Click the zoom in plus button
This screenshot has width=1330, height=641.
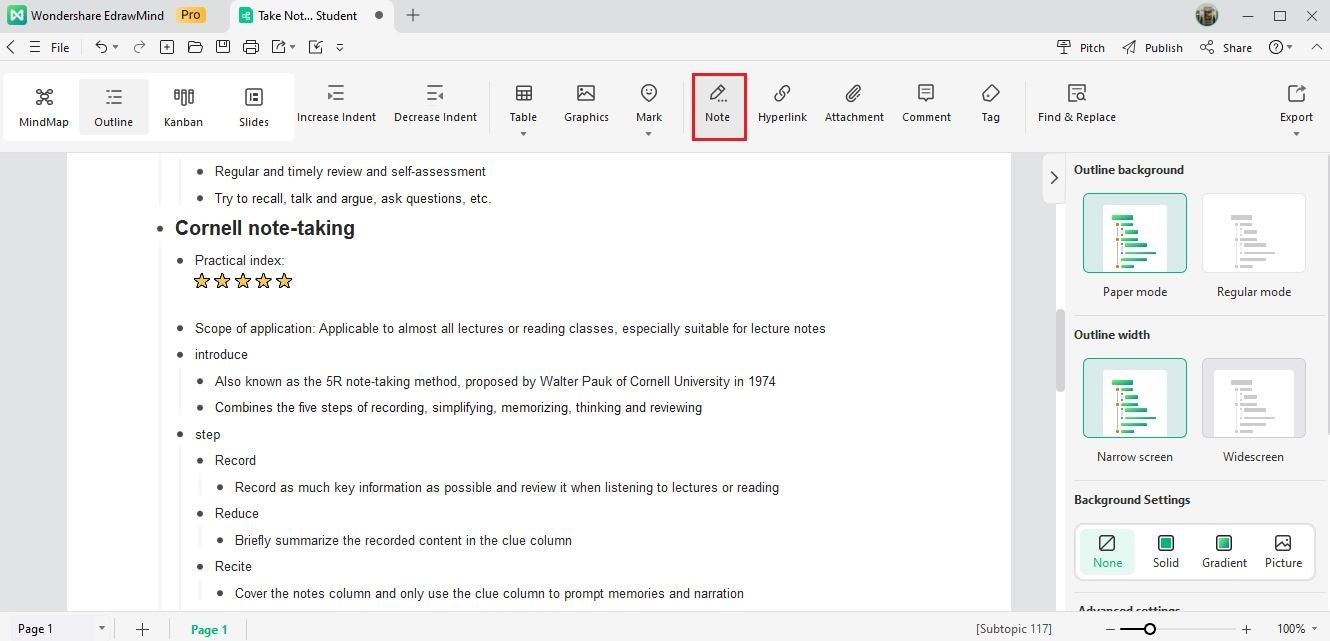click(x=1246, y=629)
